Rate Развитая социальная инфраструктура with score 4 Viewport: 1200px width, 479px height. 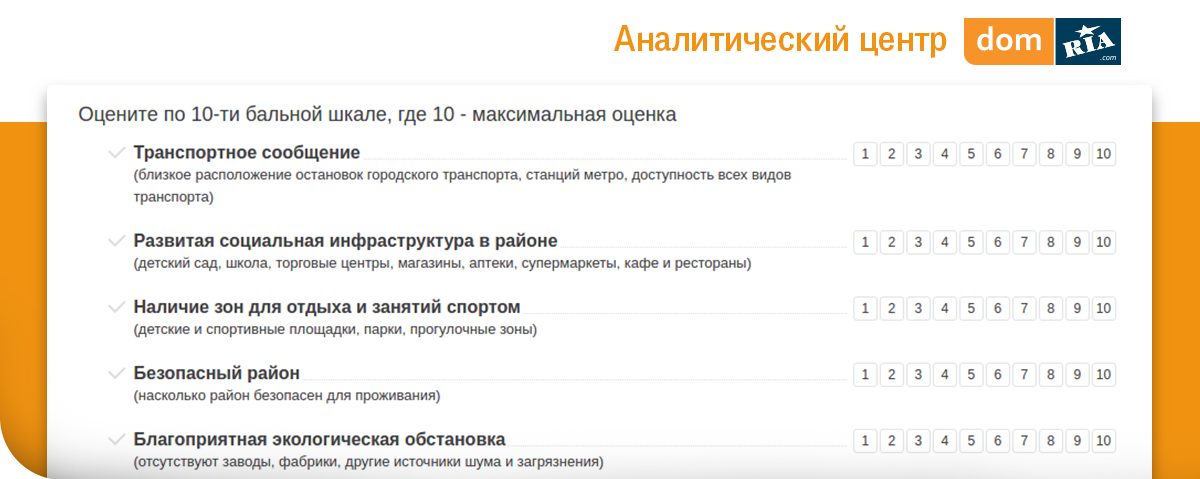point(944,242)
